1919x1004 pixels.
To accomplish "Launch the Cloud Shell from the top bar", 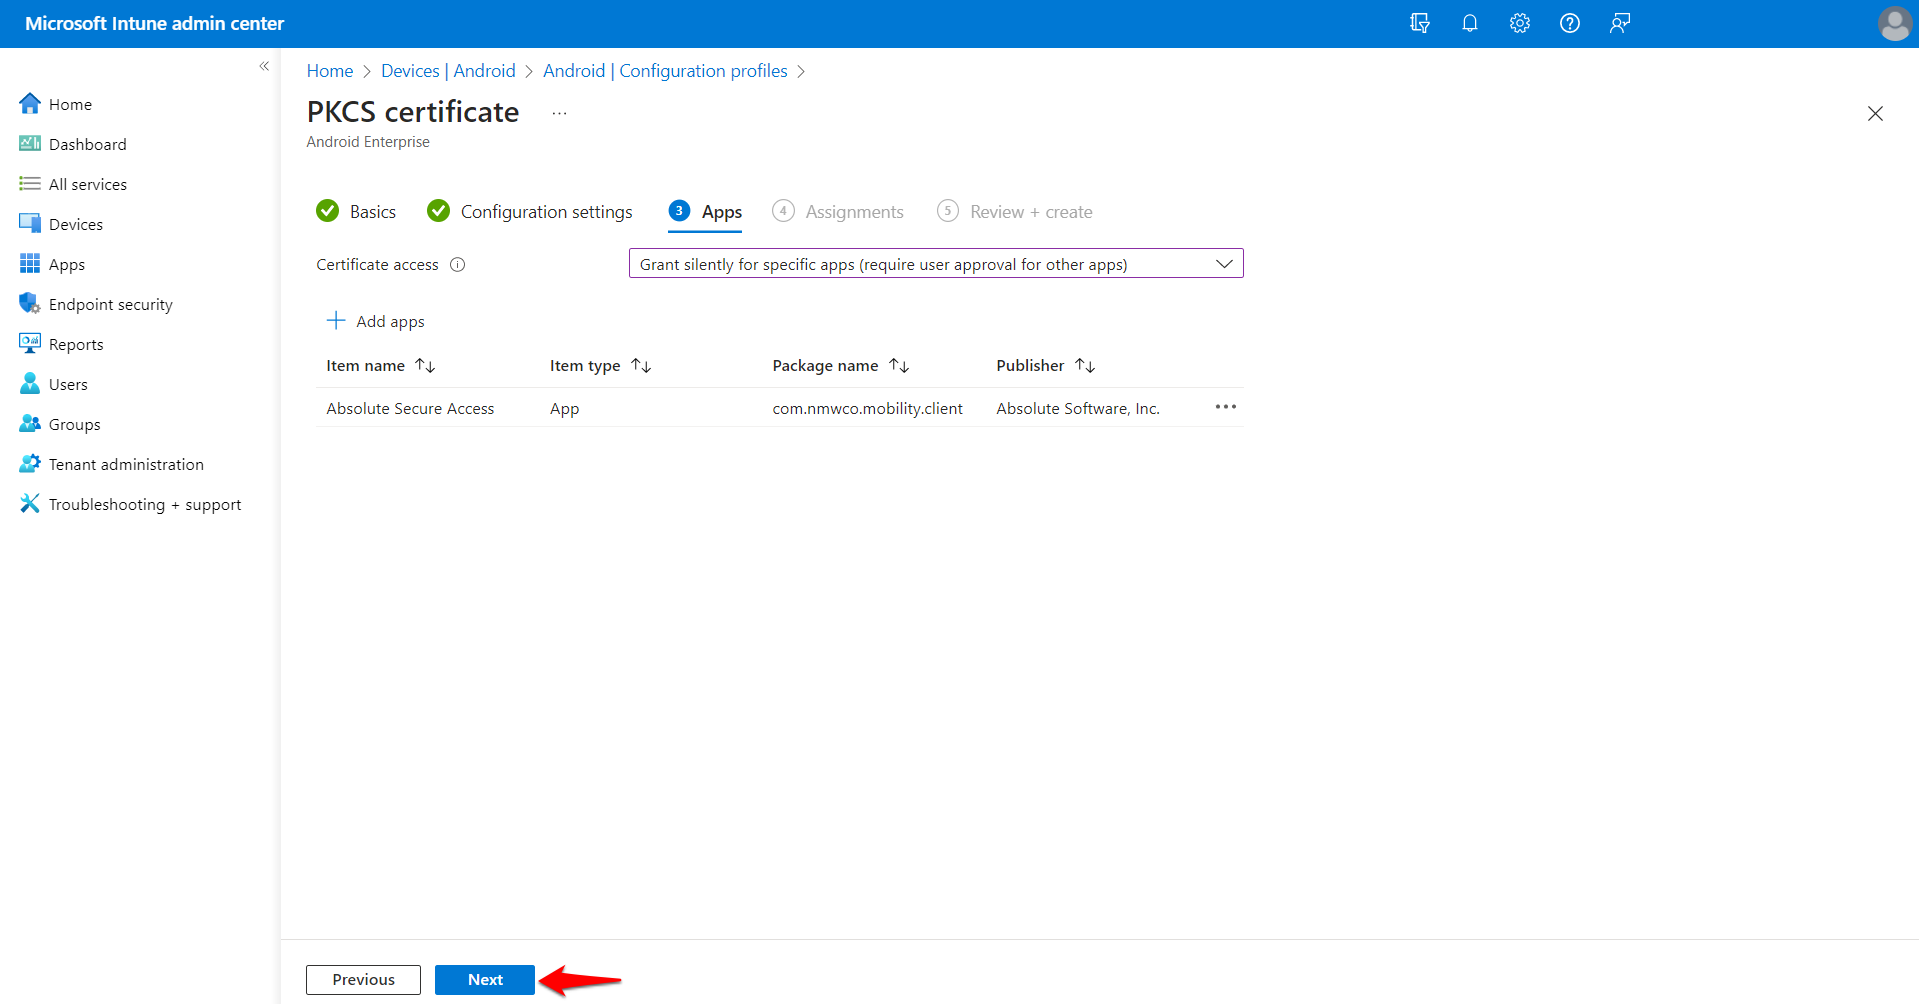I will click(x=1419, y=23).
